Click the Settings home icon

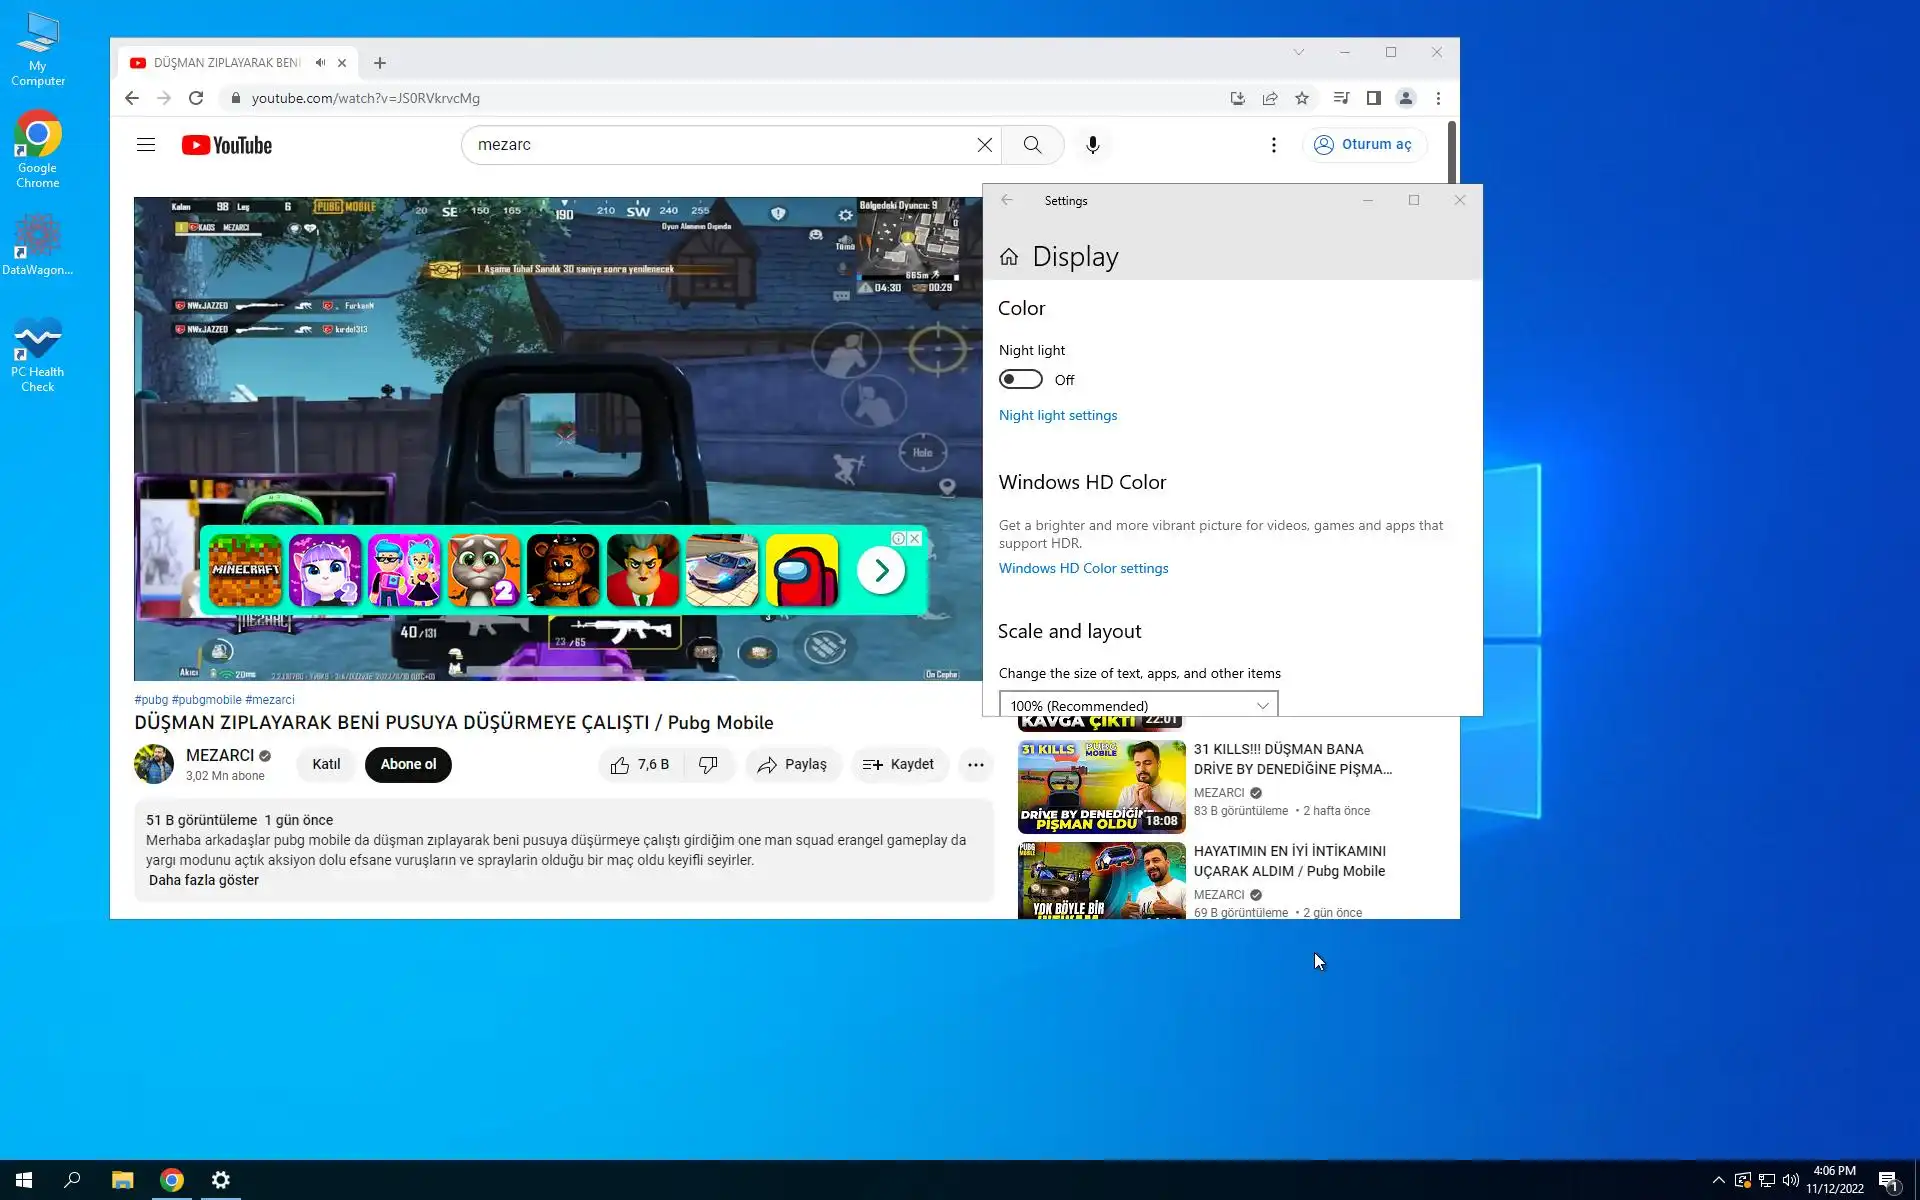click(1009, 257)
